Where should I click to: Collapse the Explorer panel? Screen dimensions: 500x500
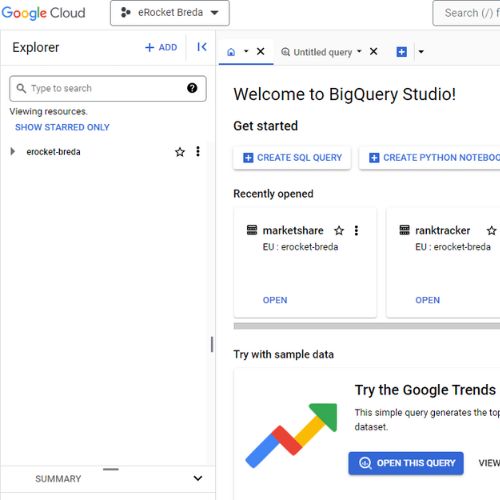point(202,47)
